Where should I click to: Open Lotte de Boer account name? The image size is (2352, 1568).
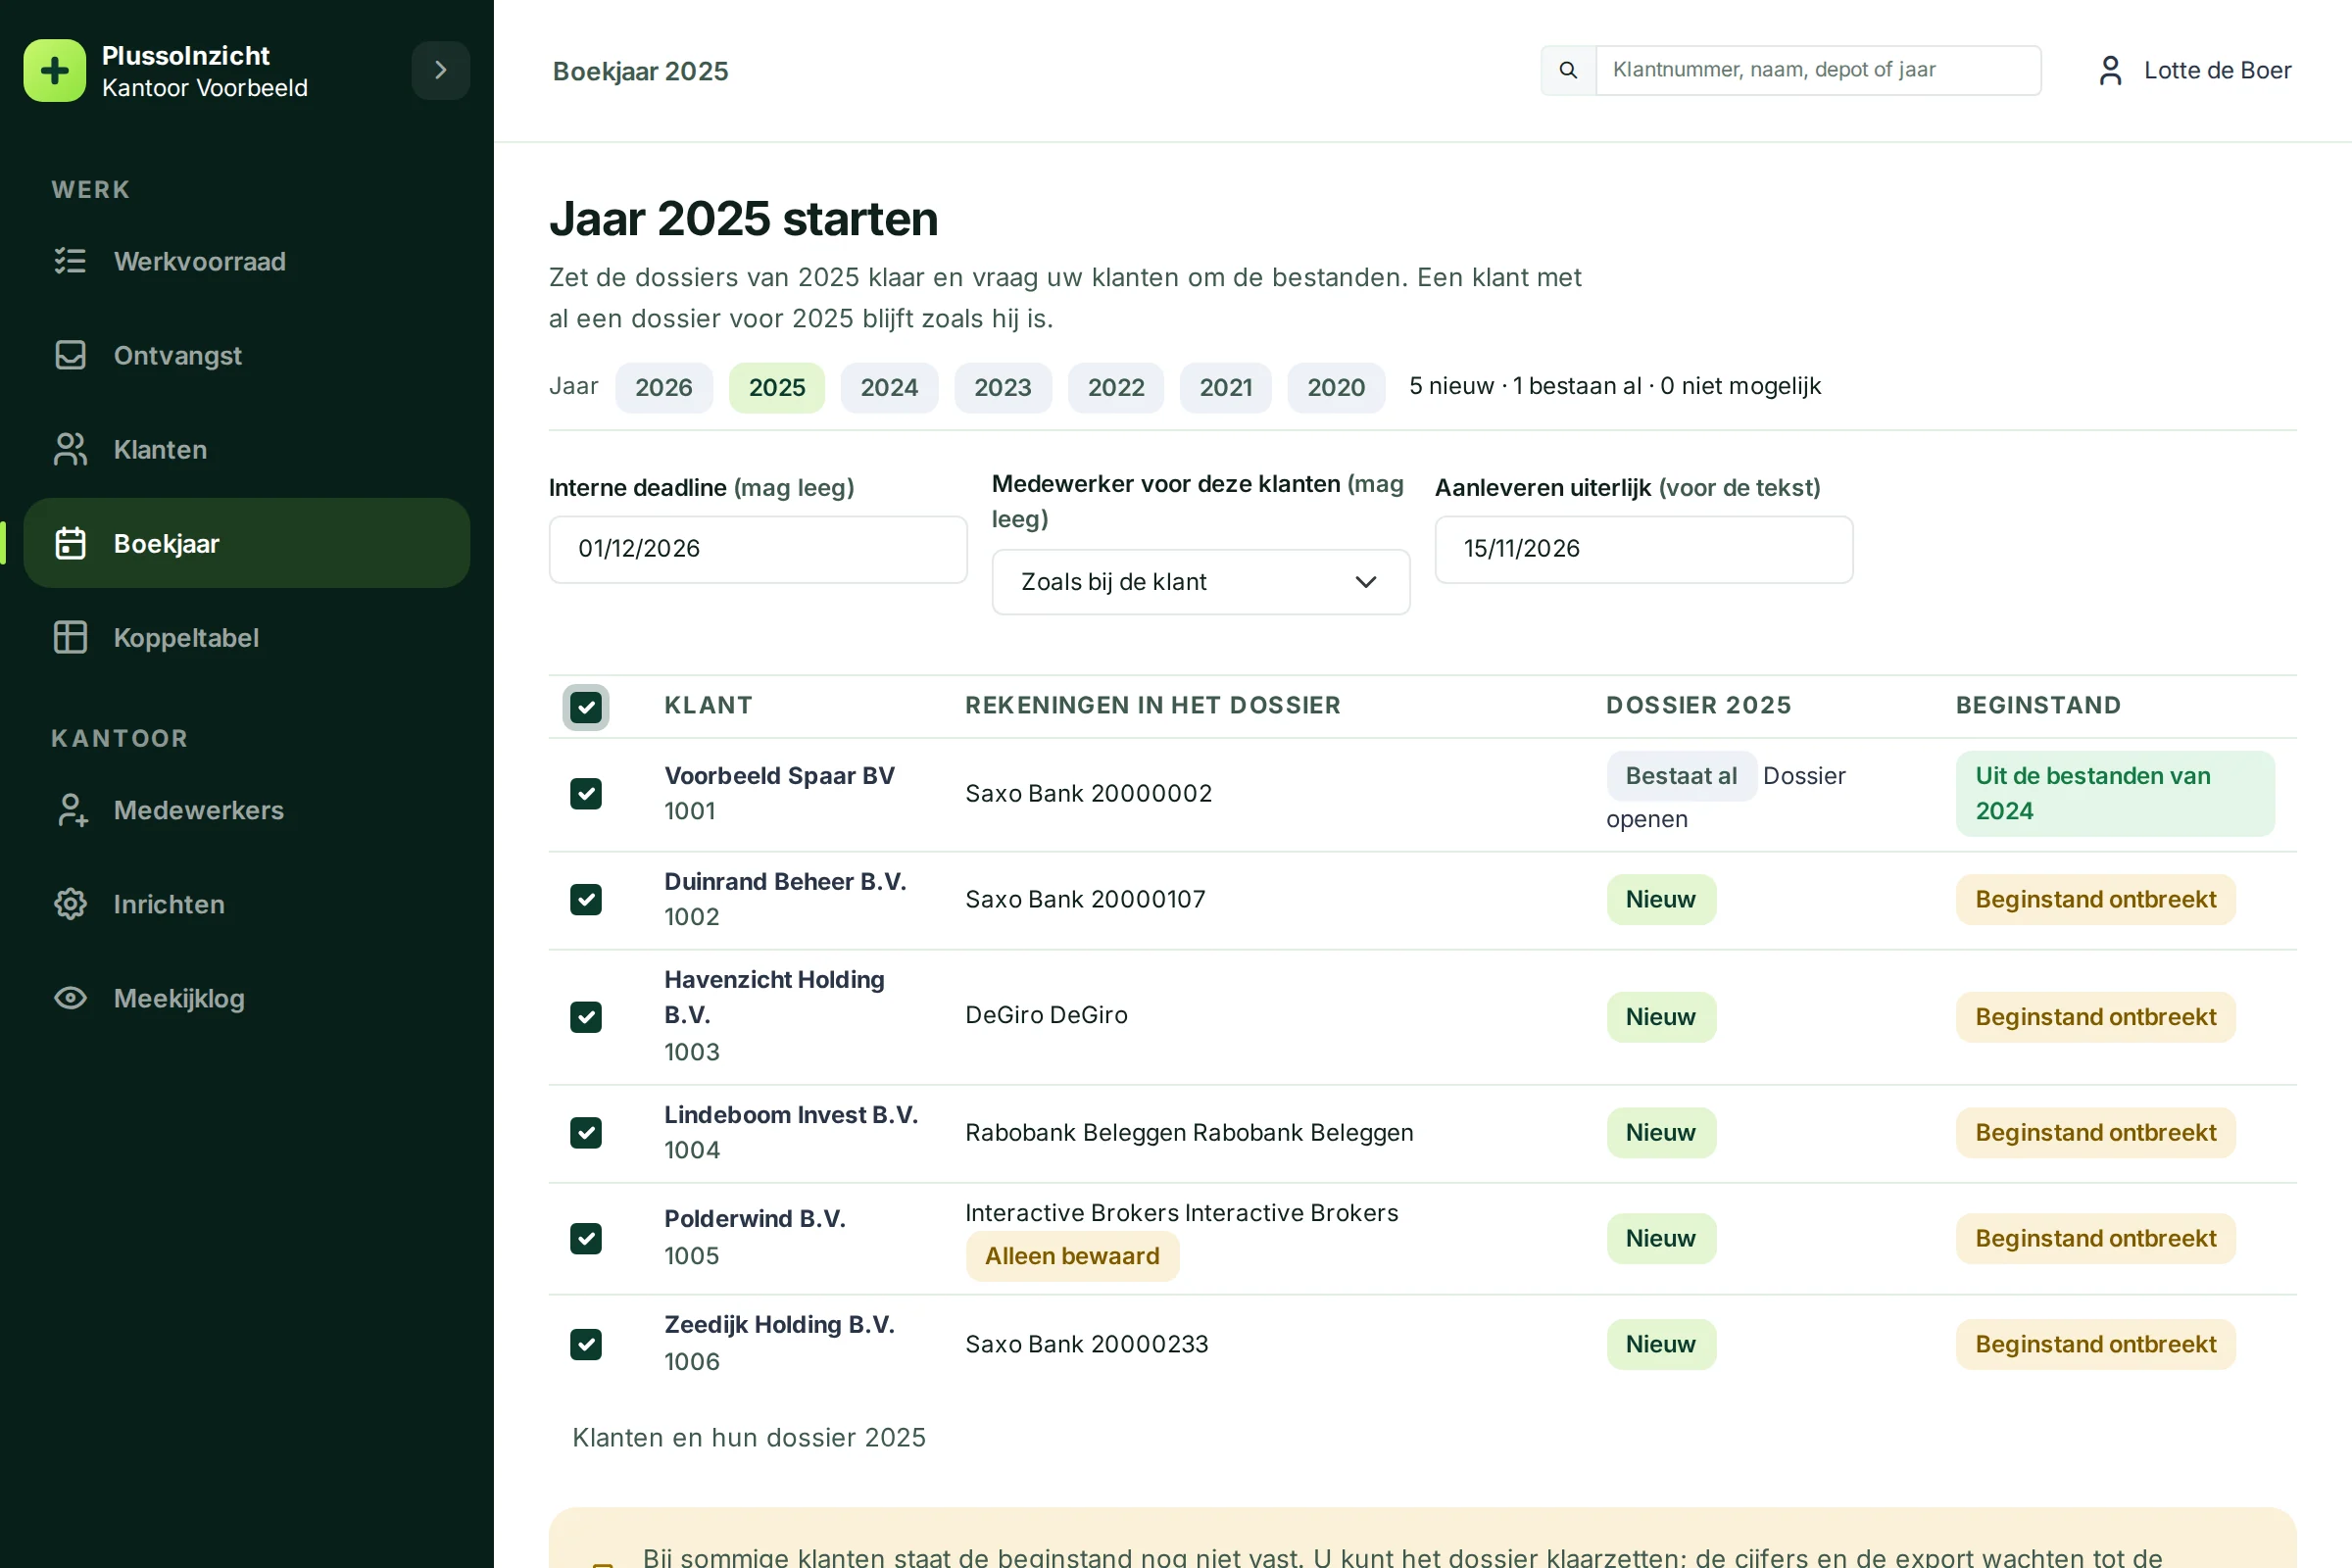pyautogui.click(x=2217, y=70)
